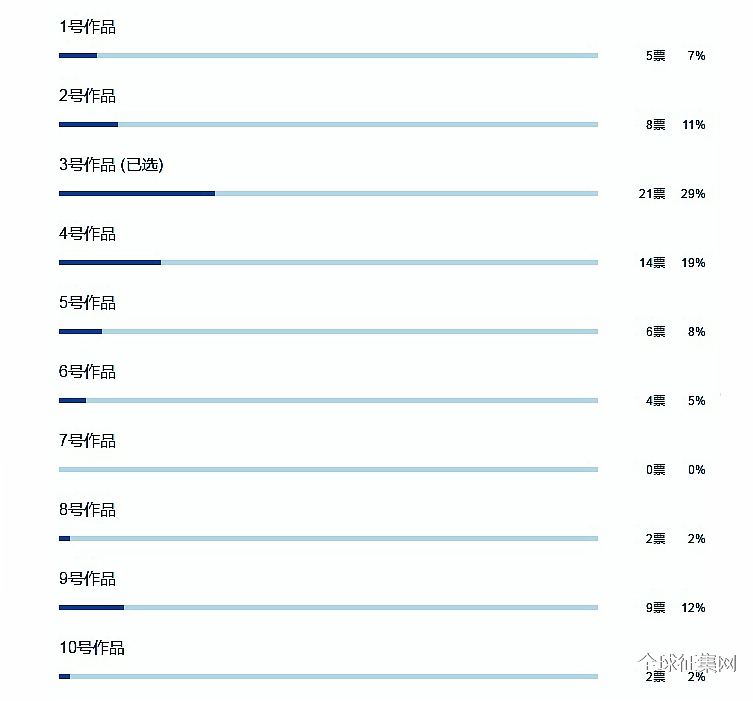Image resolution: width=753 pixels, height=701 pixels.
Task: Choose the 9号作品 option label
Action: (x=87, y=579)
